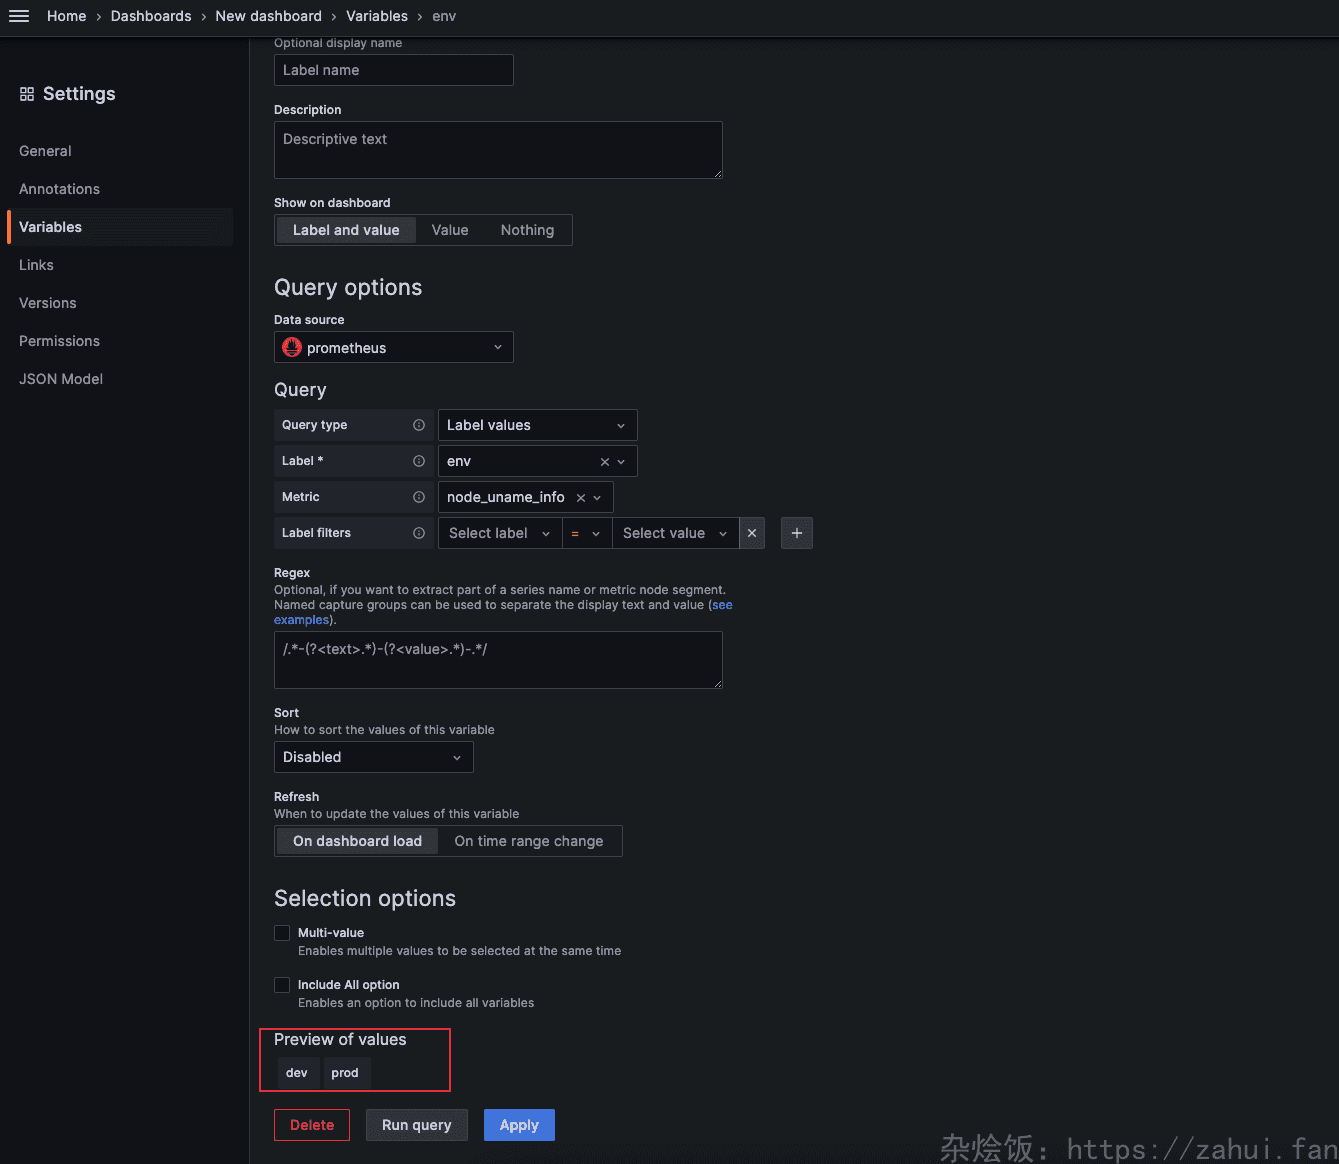The width and height of the screenshot is (1339, 1164).
Task: Open the hamburger navigation menu
Action: point(19,16)
